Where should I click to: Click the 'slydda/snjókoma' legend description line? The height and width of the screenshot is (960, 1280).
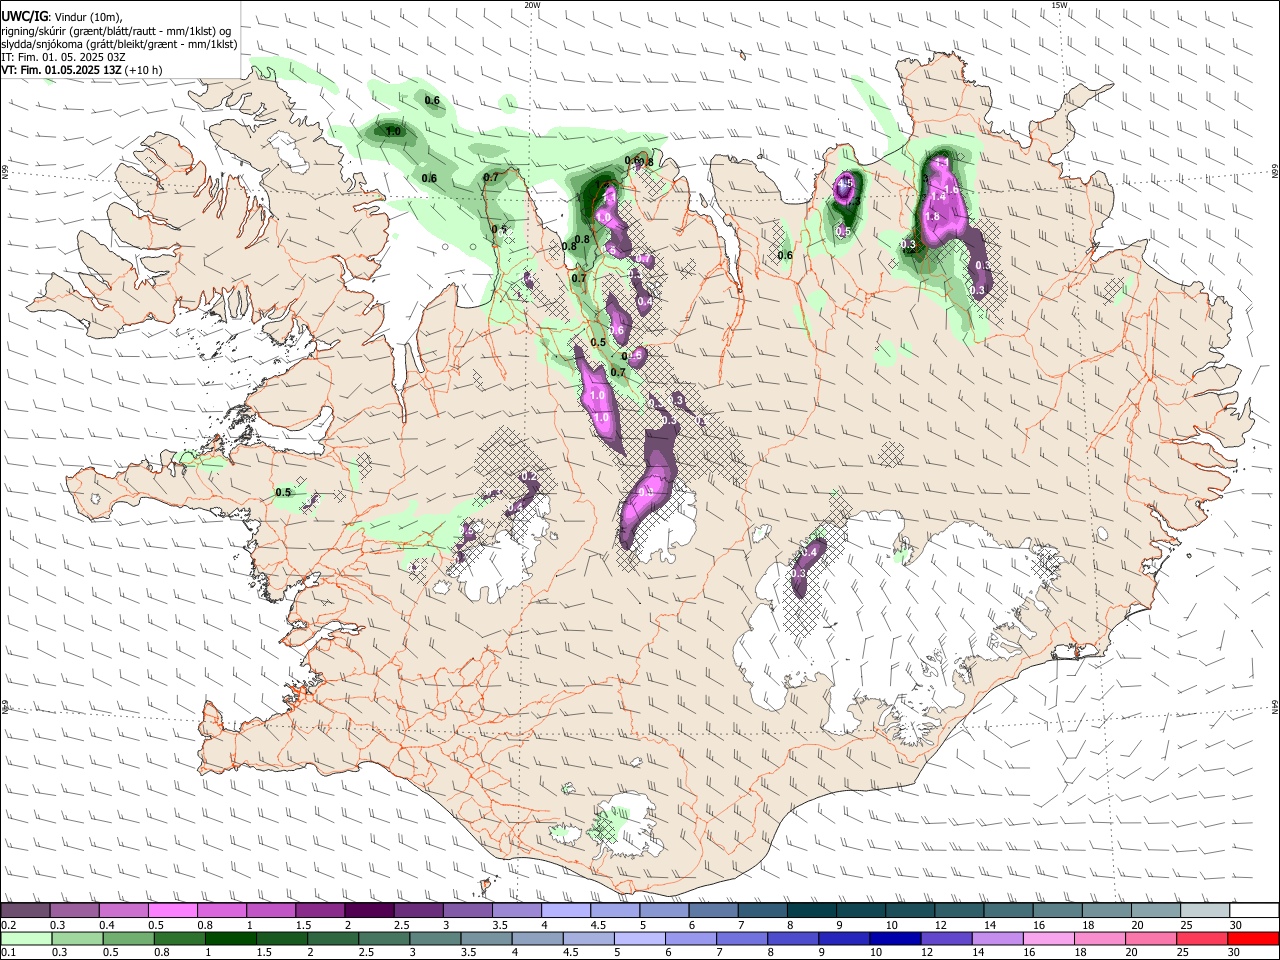[x=120, y=44]
